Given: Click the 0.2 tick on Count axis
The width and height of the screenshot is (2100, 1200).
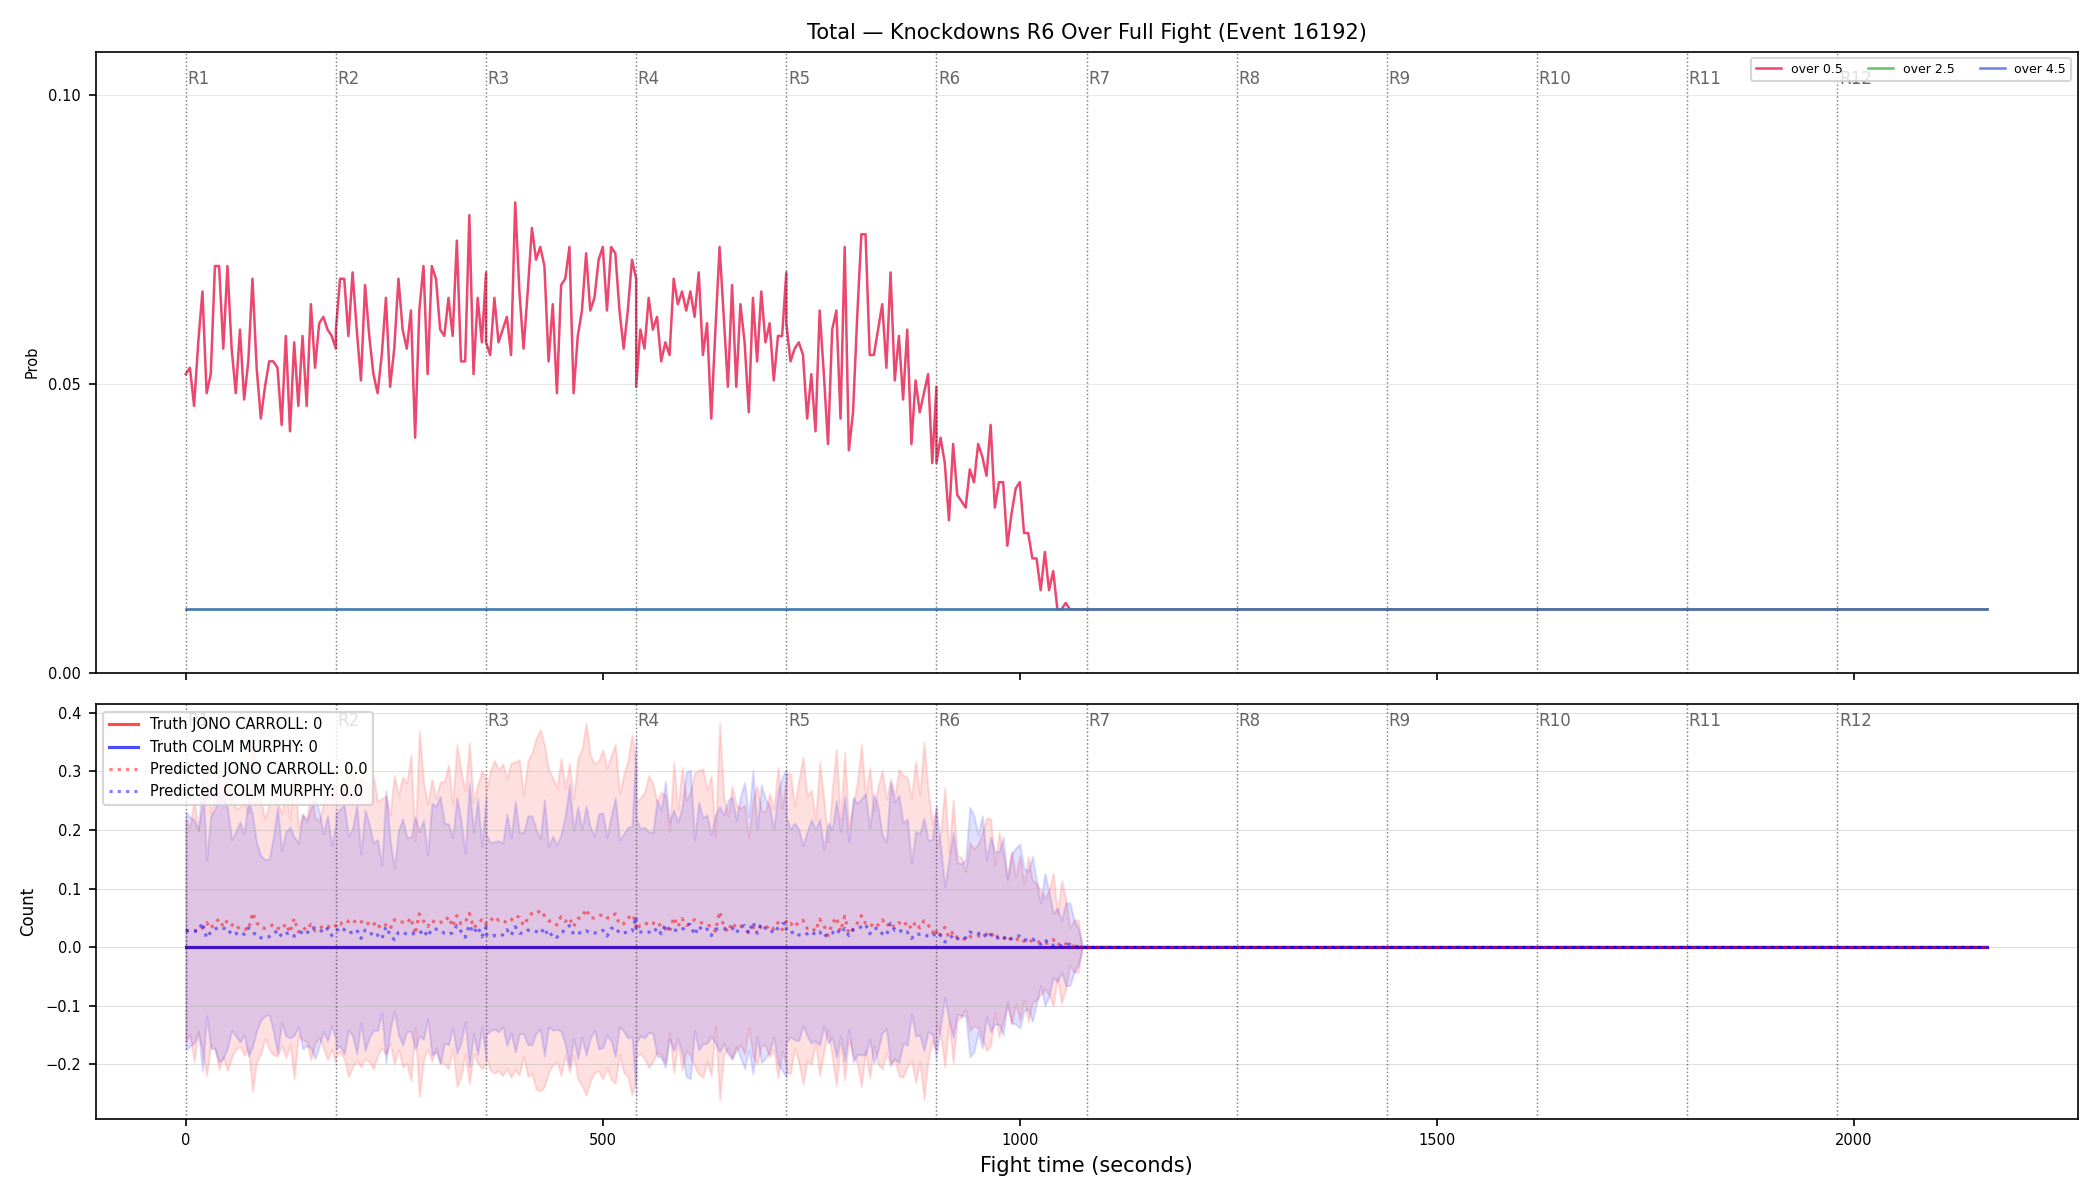Looking at the screenshot, I should click(x=69, y=831).
